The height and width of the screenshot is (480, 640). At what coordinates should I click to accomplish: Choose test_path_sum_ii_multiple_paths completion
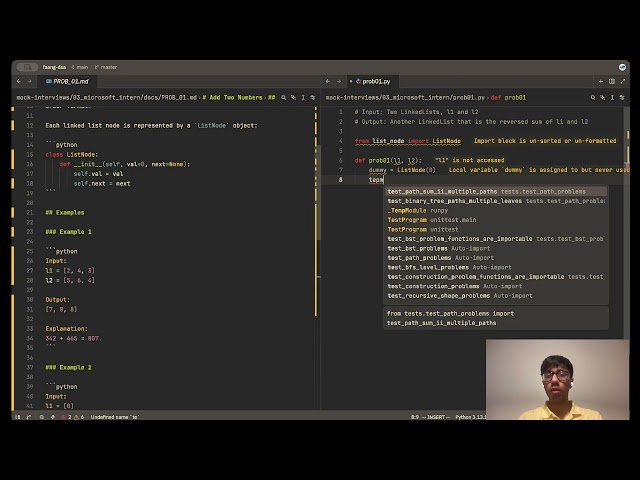pyautogui.click(x=496, y=191)
